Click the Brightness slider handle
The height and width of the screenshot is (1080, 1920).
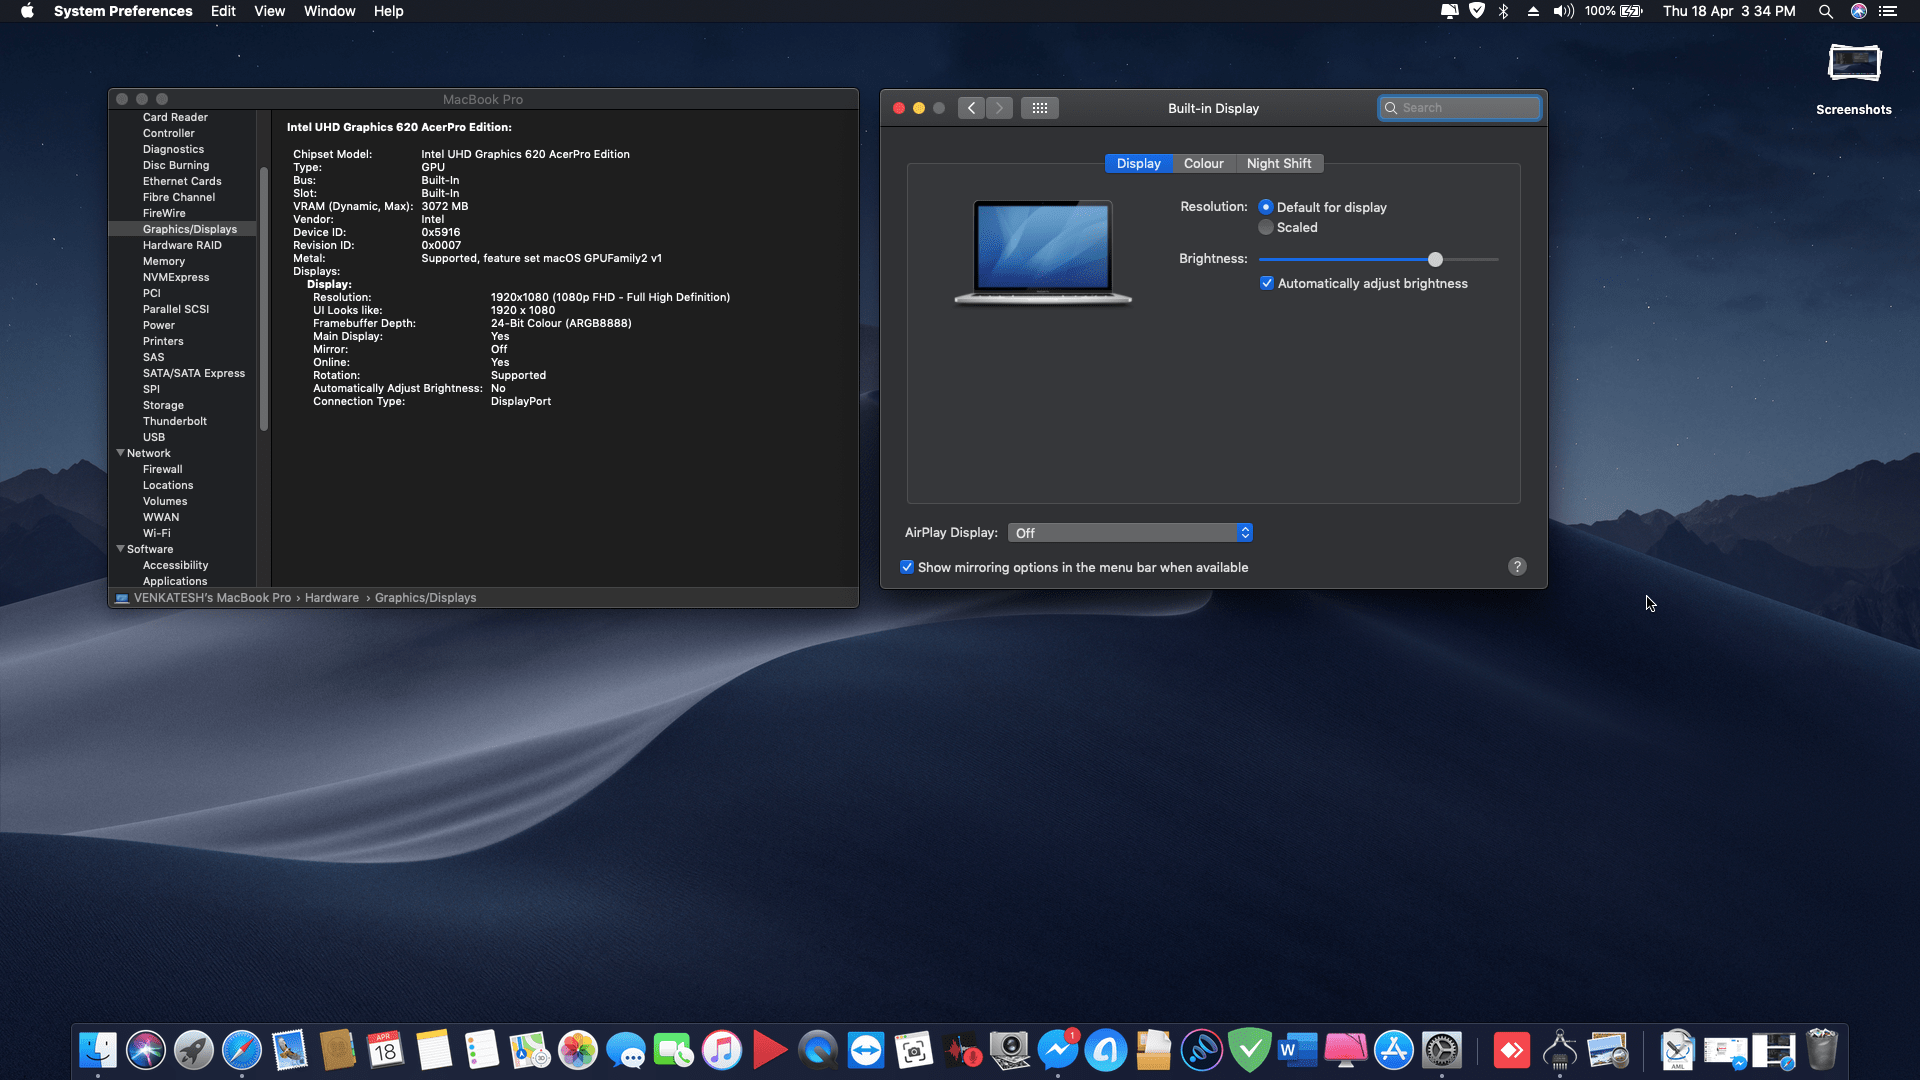(1435, 259)
